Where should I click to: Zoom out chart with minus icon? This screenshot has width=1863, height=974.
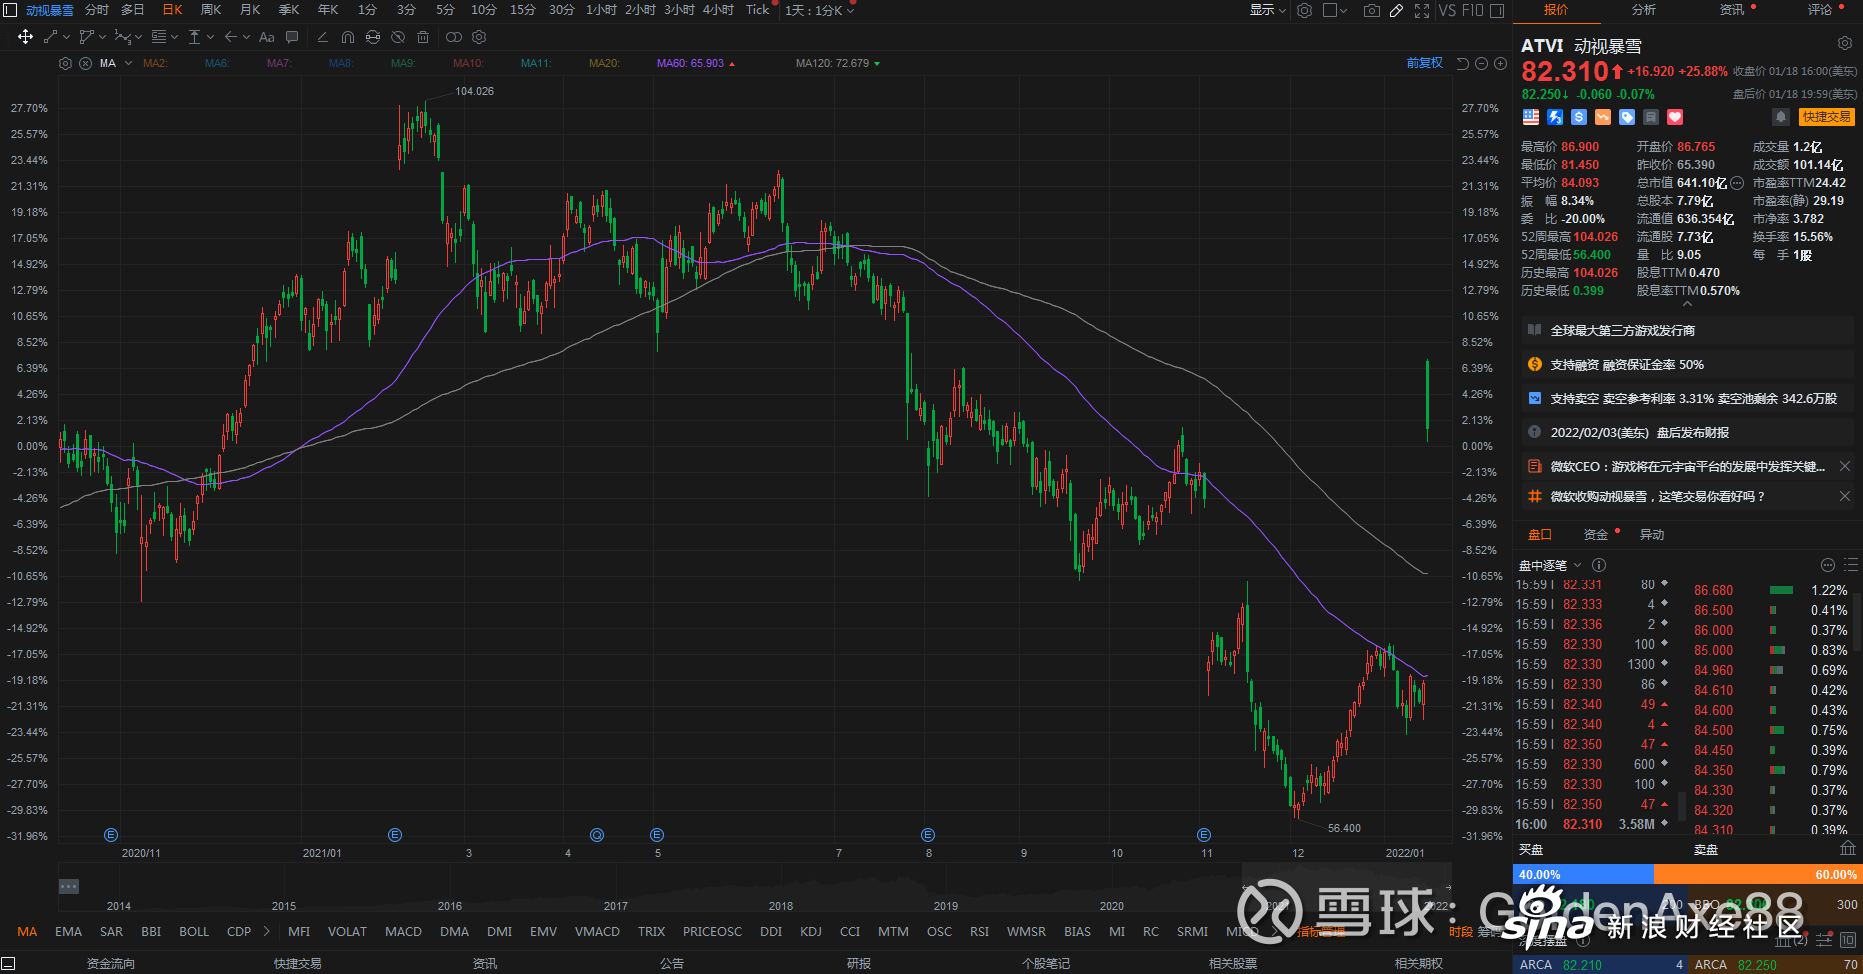[x=1481, y=63]
